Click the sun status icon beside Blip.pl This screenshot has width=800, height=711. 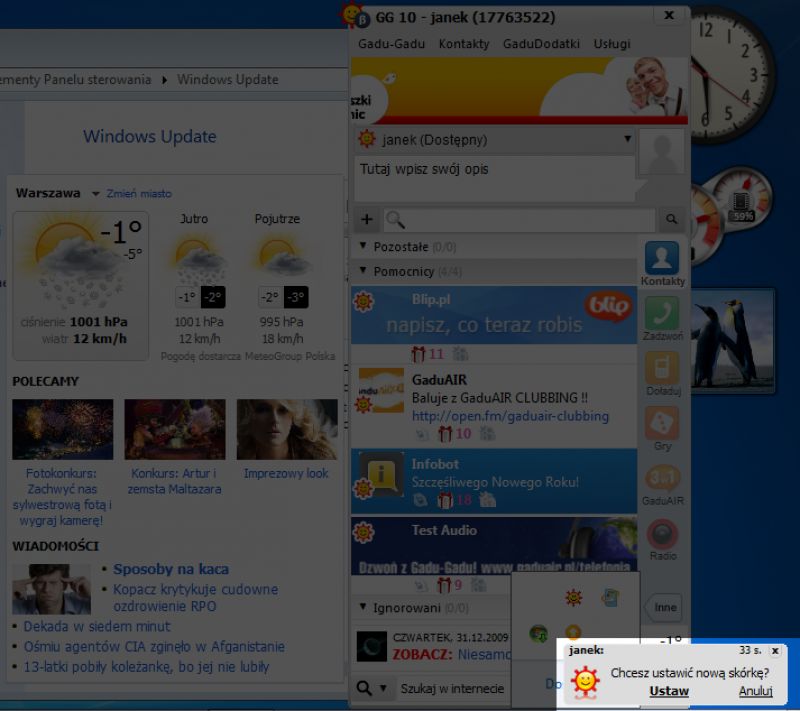click(363, 301)
